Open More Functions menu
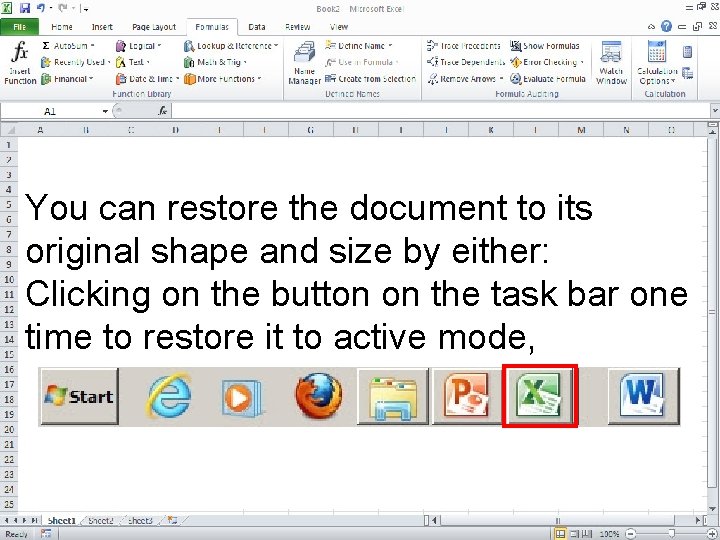Image resolution: width=720 pixels, height=540 pixels. pos(223,79)
